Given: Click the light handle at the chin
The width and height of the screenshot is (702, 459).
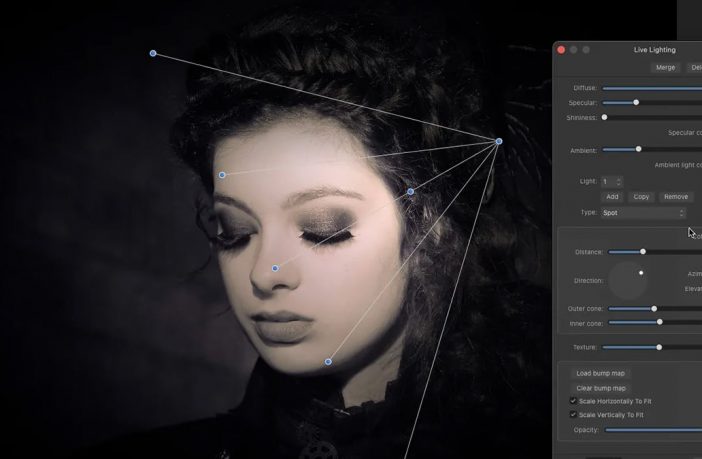Looking at the screenshot, I should tap(328, 362).
